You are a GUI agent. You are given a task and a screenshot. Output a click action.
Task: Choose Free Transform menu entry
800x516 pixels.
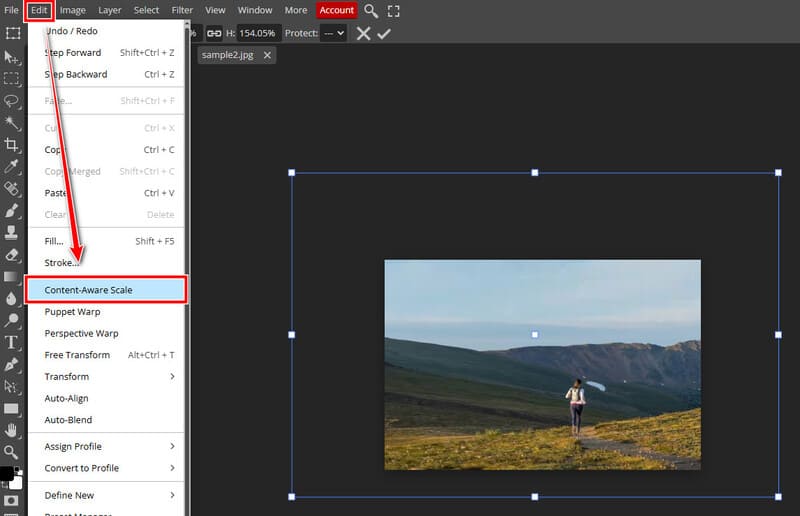click(x=106, y=355)
